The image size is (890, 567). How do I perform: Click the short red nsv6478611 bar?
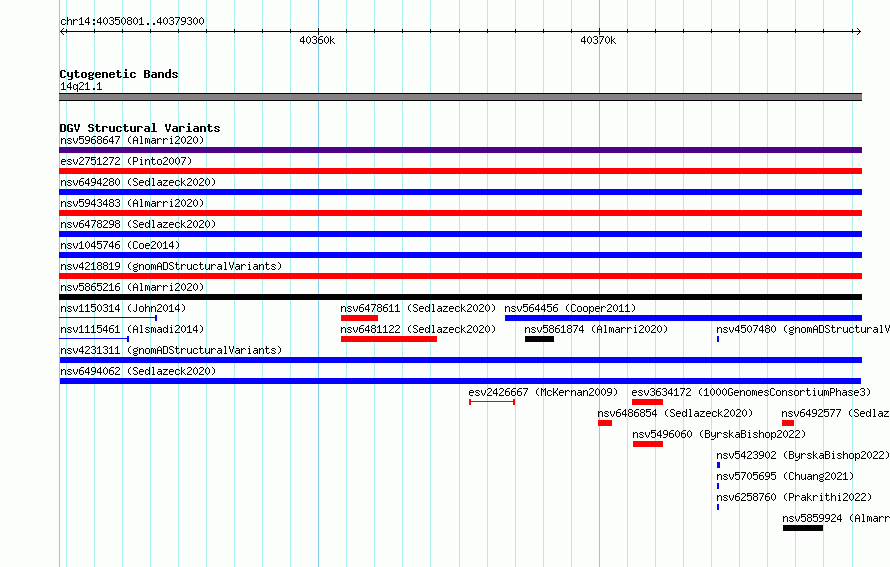click(359, 318)
